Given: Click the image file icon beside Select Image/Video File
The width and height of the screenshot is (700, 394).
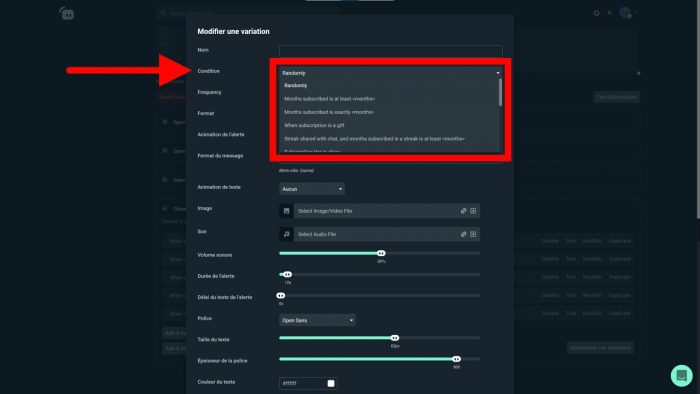Looking at the screenshot, I should (x=286, y=211).
